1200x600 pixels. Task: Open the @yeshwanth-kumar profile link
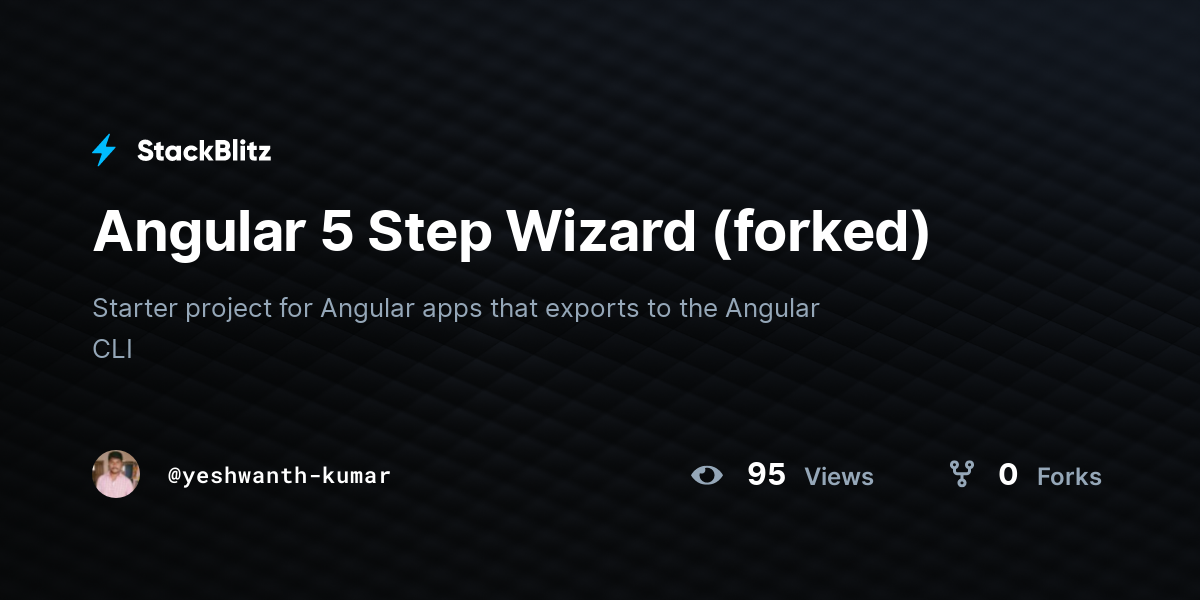pyautogui.click(x=279, y=476)
